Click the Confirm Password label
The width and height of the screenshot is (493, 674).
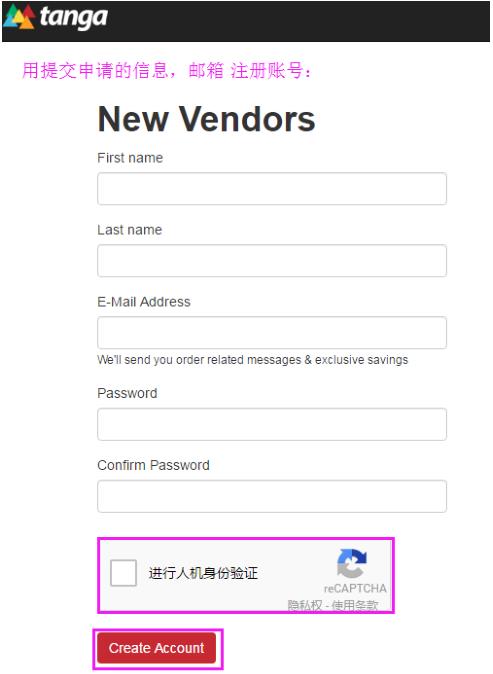tap(153, 465)
